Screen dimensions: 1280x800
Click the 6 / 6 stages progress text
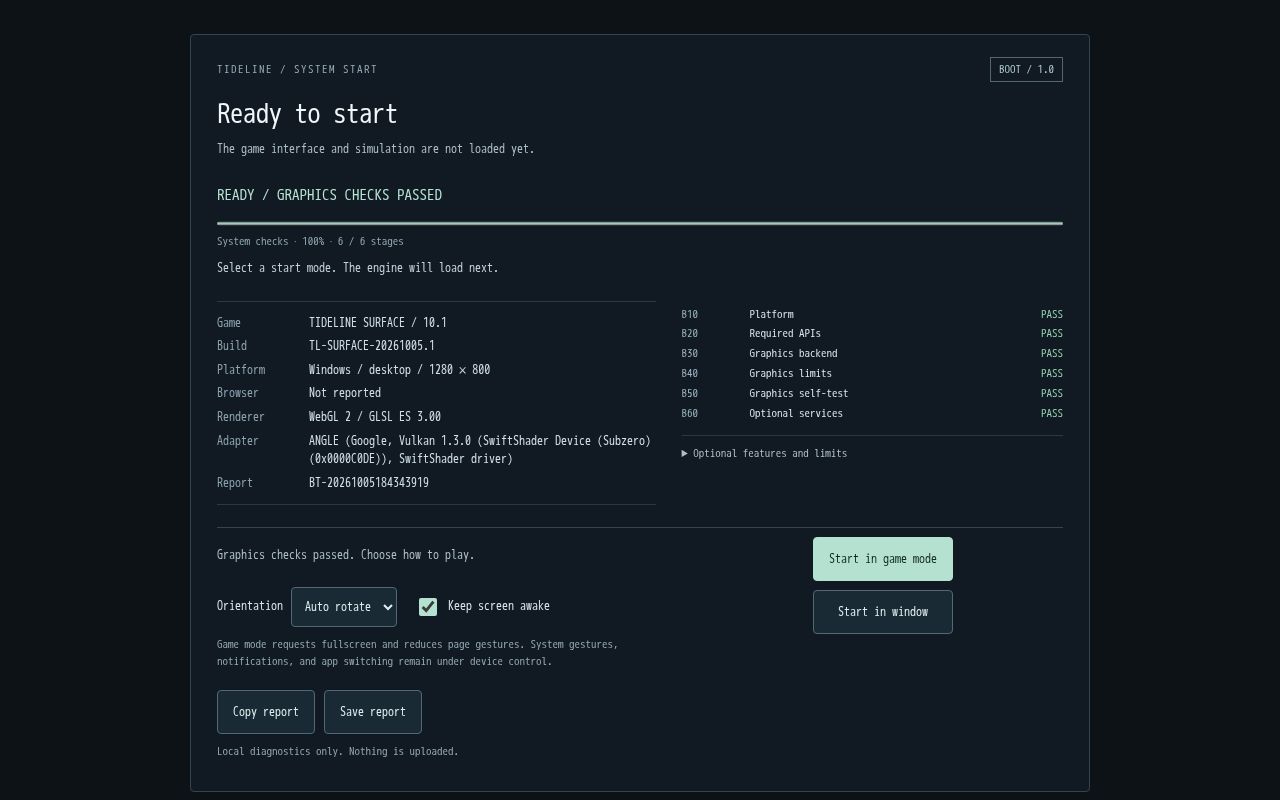coord(371,242)
